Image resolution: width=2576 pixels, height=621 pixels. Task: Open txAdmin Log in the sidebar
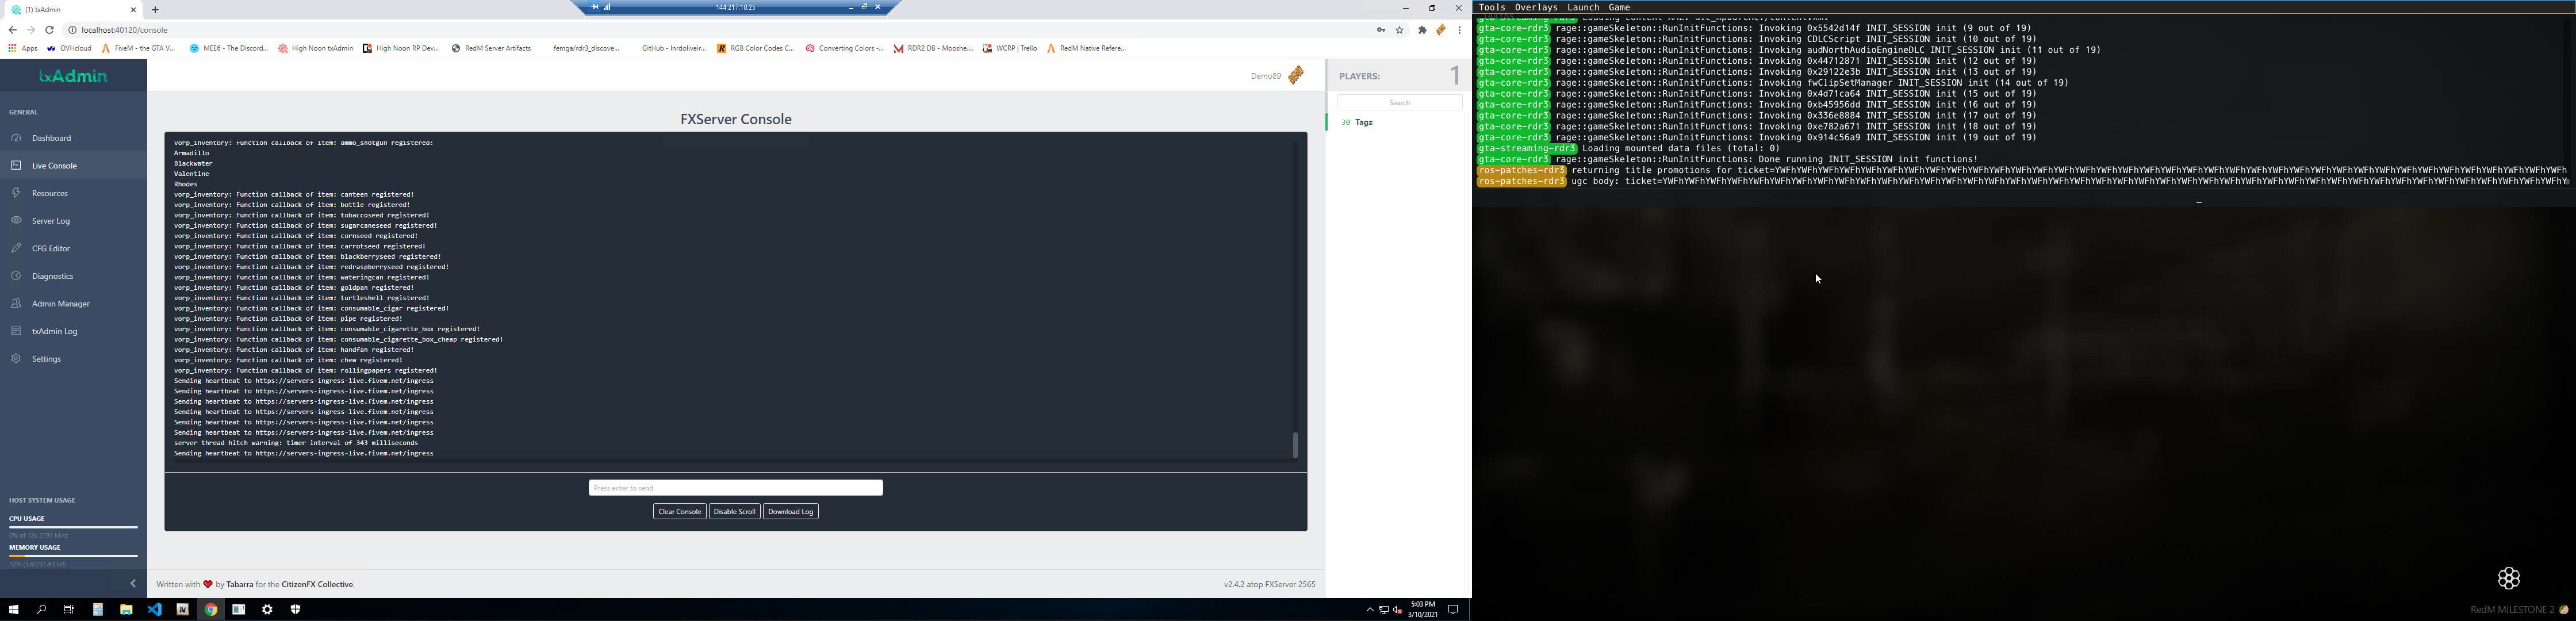(x=54, y=331)
